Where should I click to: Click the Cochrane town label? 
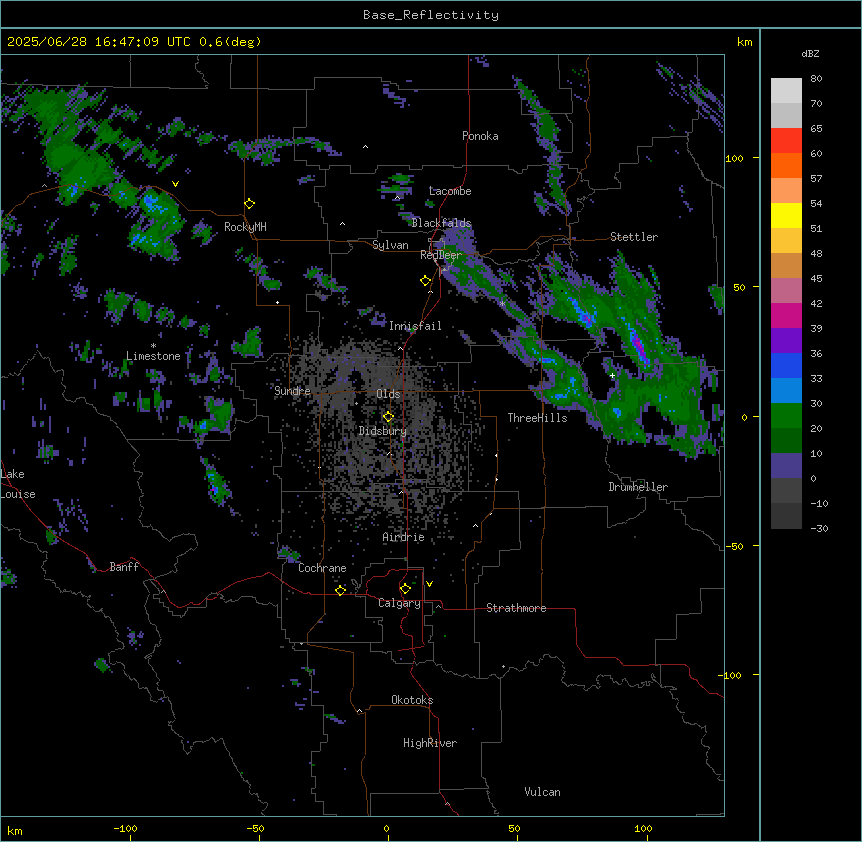click(322, 568)
